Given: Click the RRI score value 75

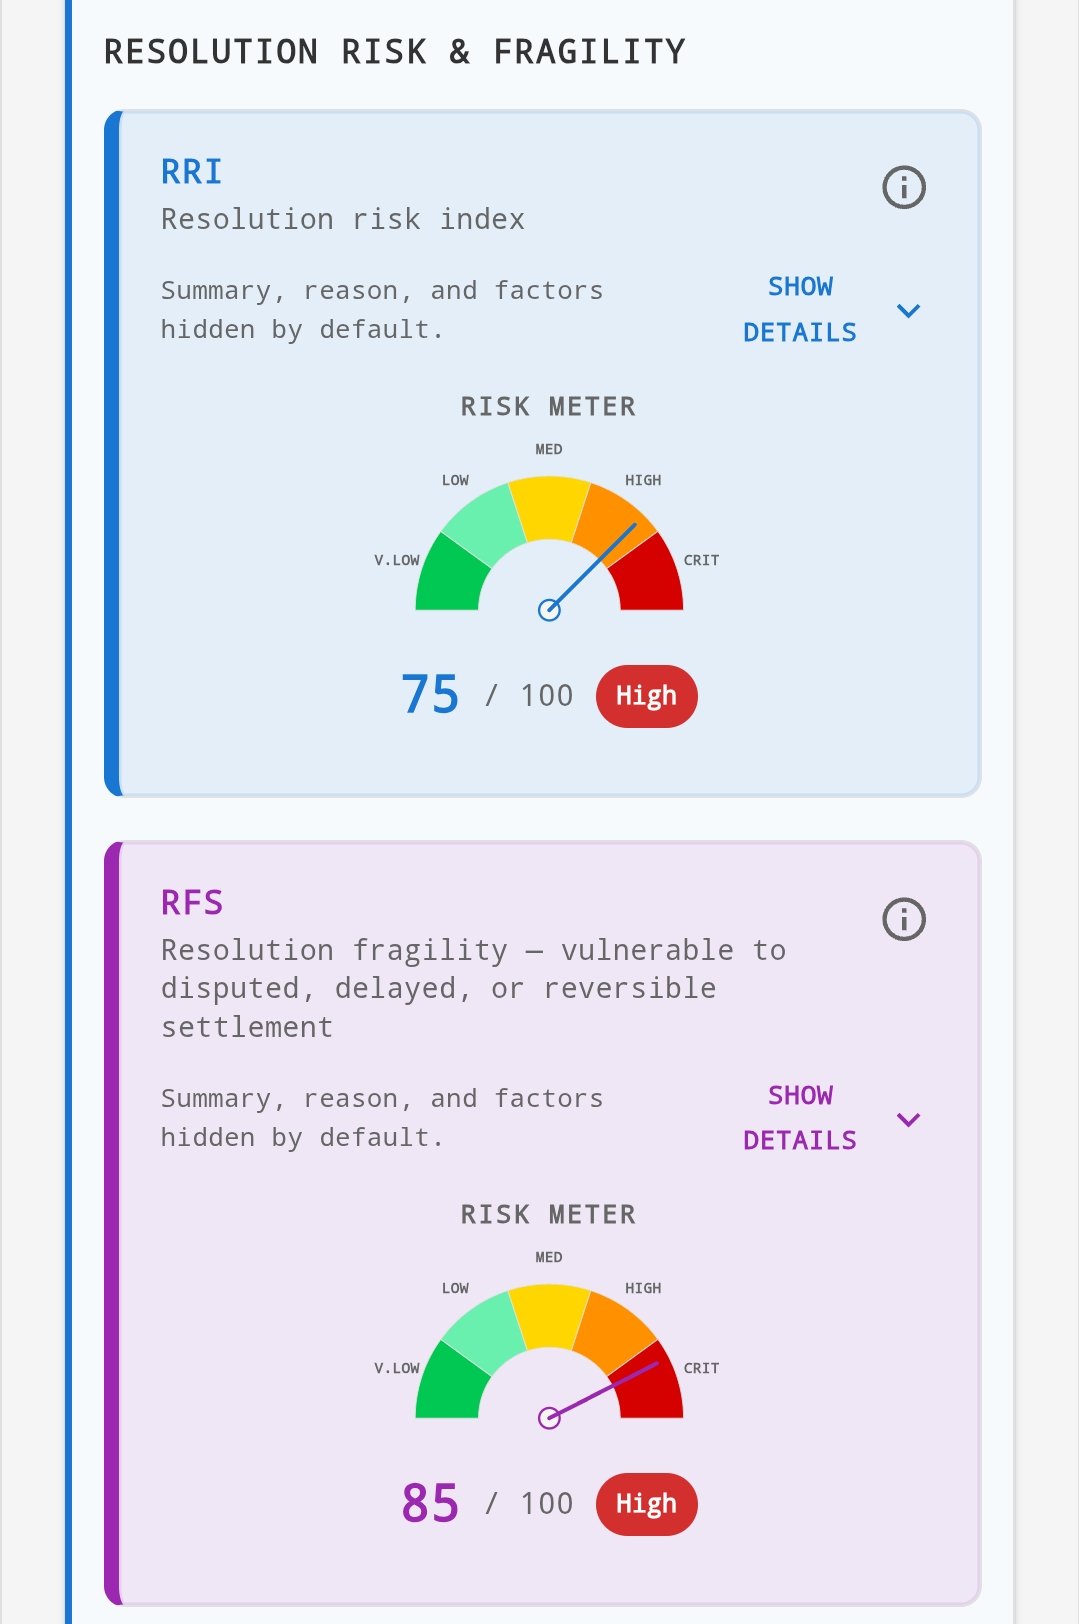Looking at the screenshot, I should tap(430, 695).
